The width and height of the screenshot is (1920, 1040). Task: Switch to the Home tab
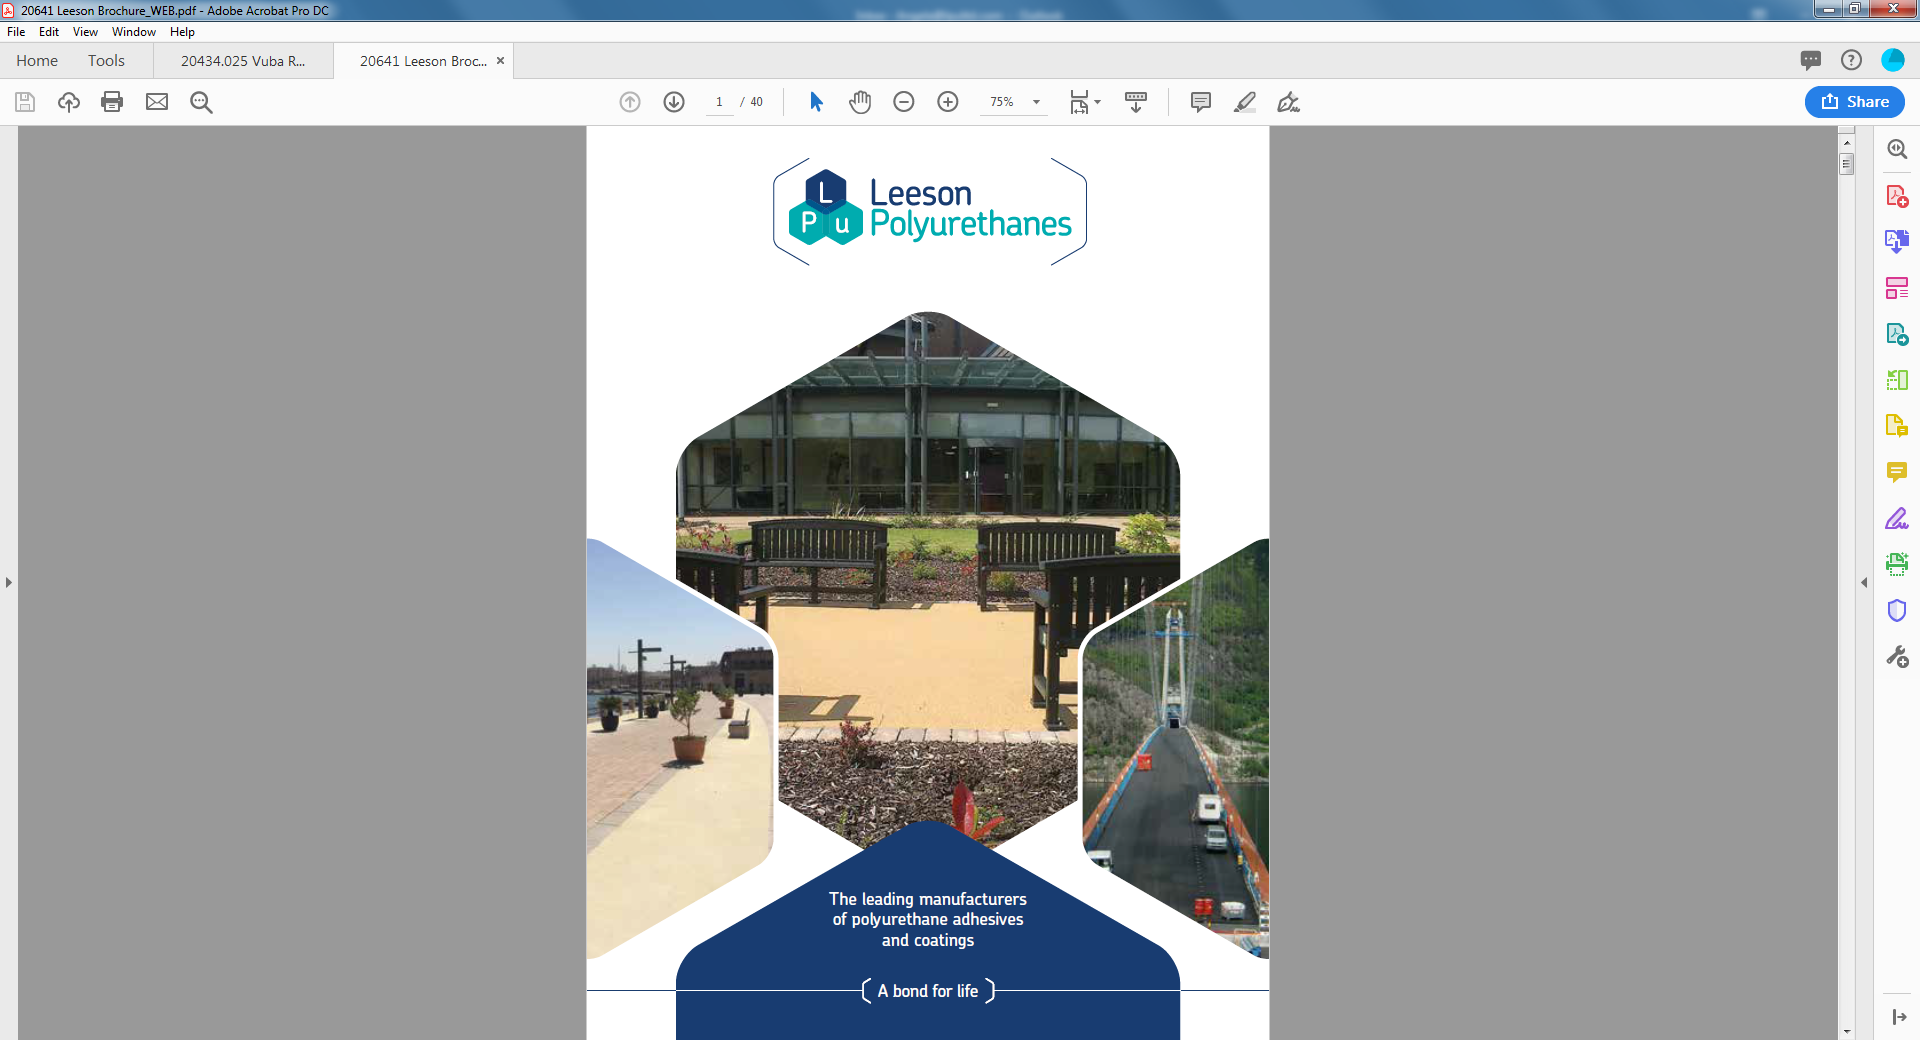pyautogui.click(x=37, y=61)
